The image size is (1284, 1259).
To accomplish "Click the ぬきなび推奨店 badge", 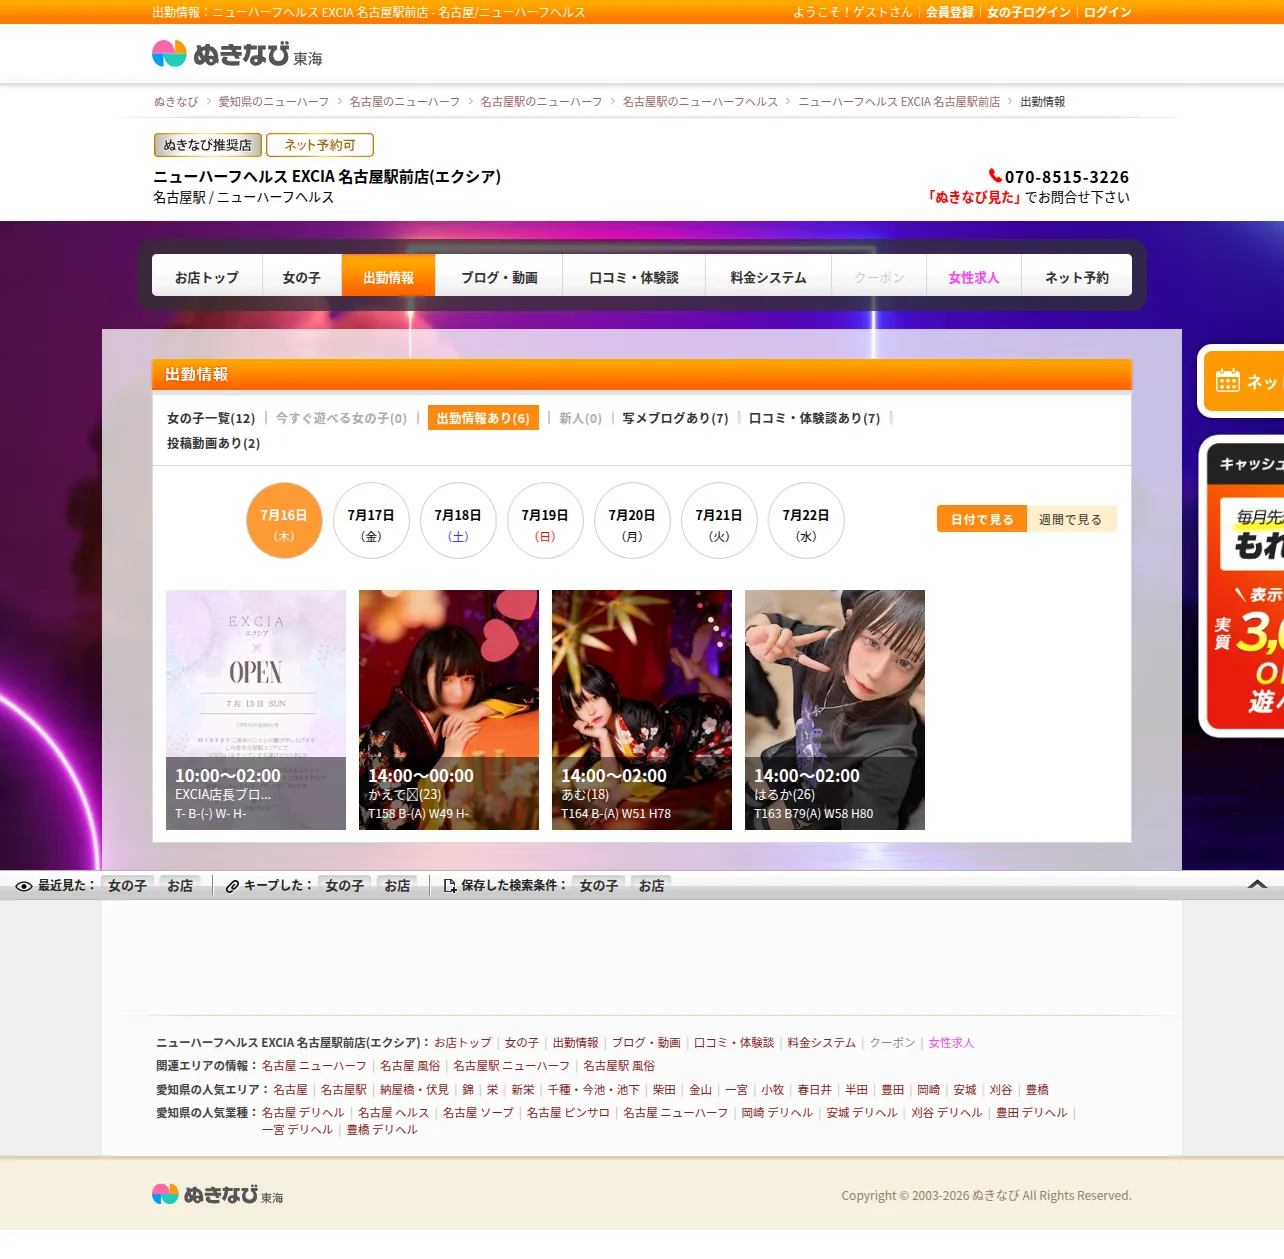I will [x=208, y=145].
